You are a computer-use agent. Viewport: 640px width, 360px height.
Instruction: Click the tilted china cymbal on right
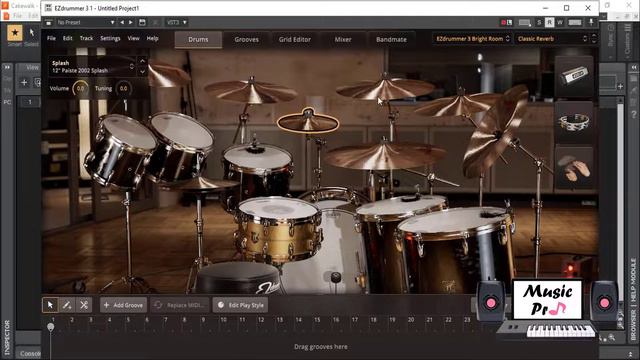(496, 131)
